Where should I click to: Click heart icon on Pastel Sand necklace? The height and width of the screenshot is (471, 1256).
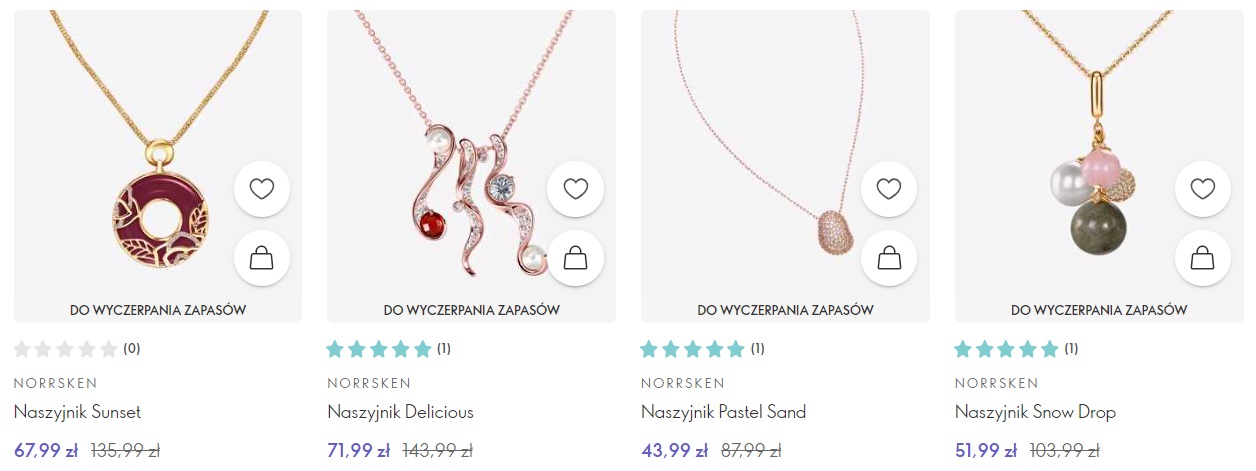coord(889,189)
